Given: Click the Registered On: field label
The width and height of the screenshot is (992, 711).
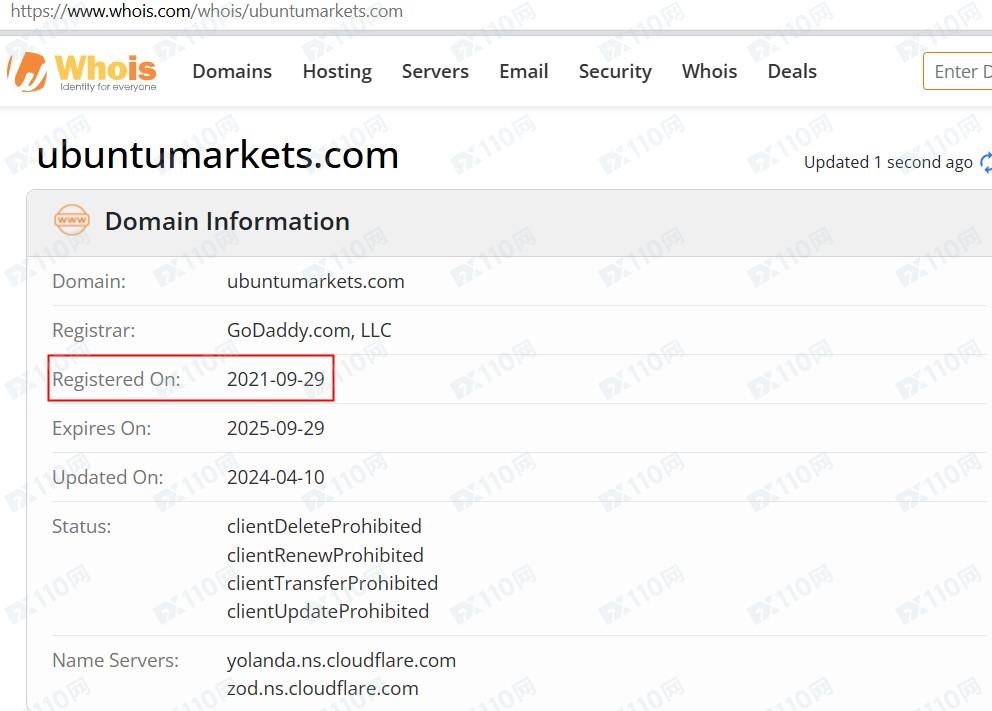Looking at the screenshot, I should pyautogui.click(x=116, y=379).
